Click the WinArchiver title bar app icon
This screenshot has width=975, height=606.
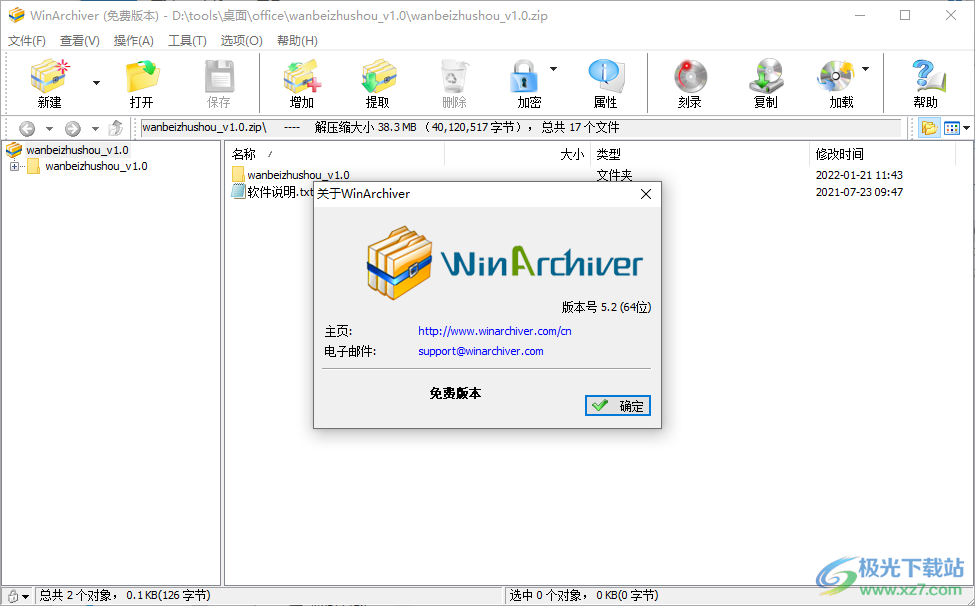coord(16,15)
